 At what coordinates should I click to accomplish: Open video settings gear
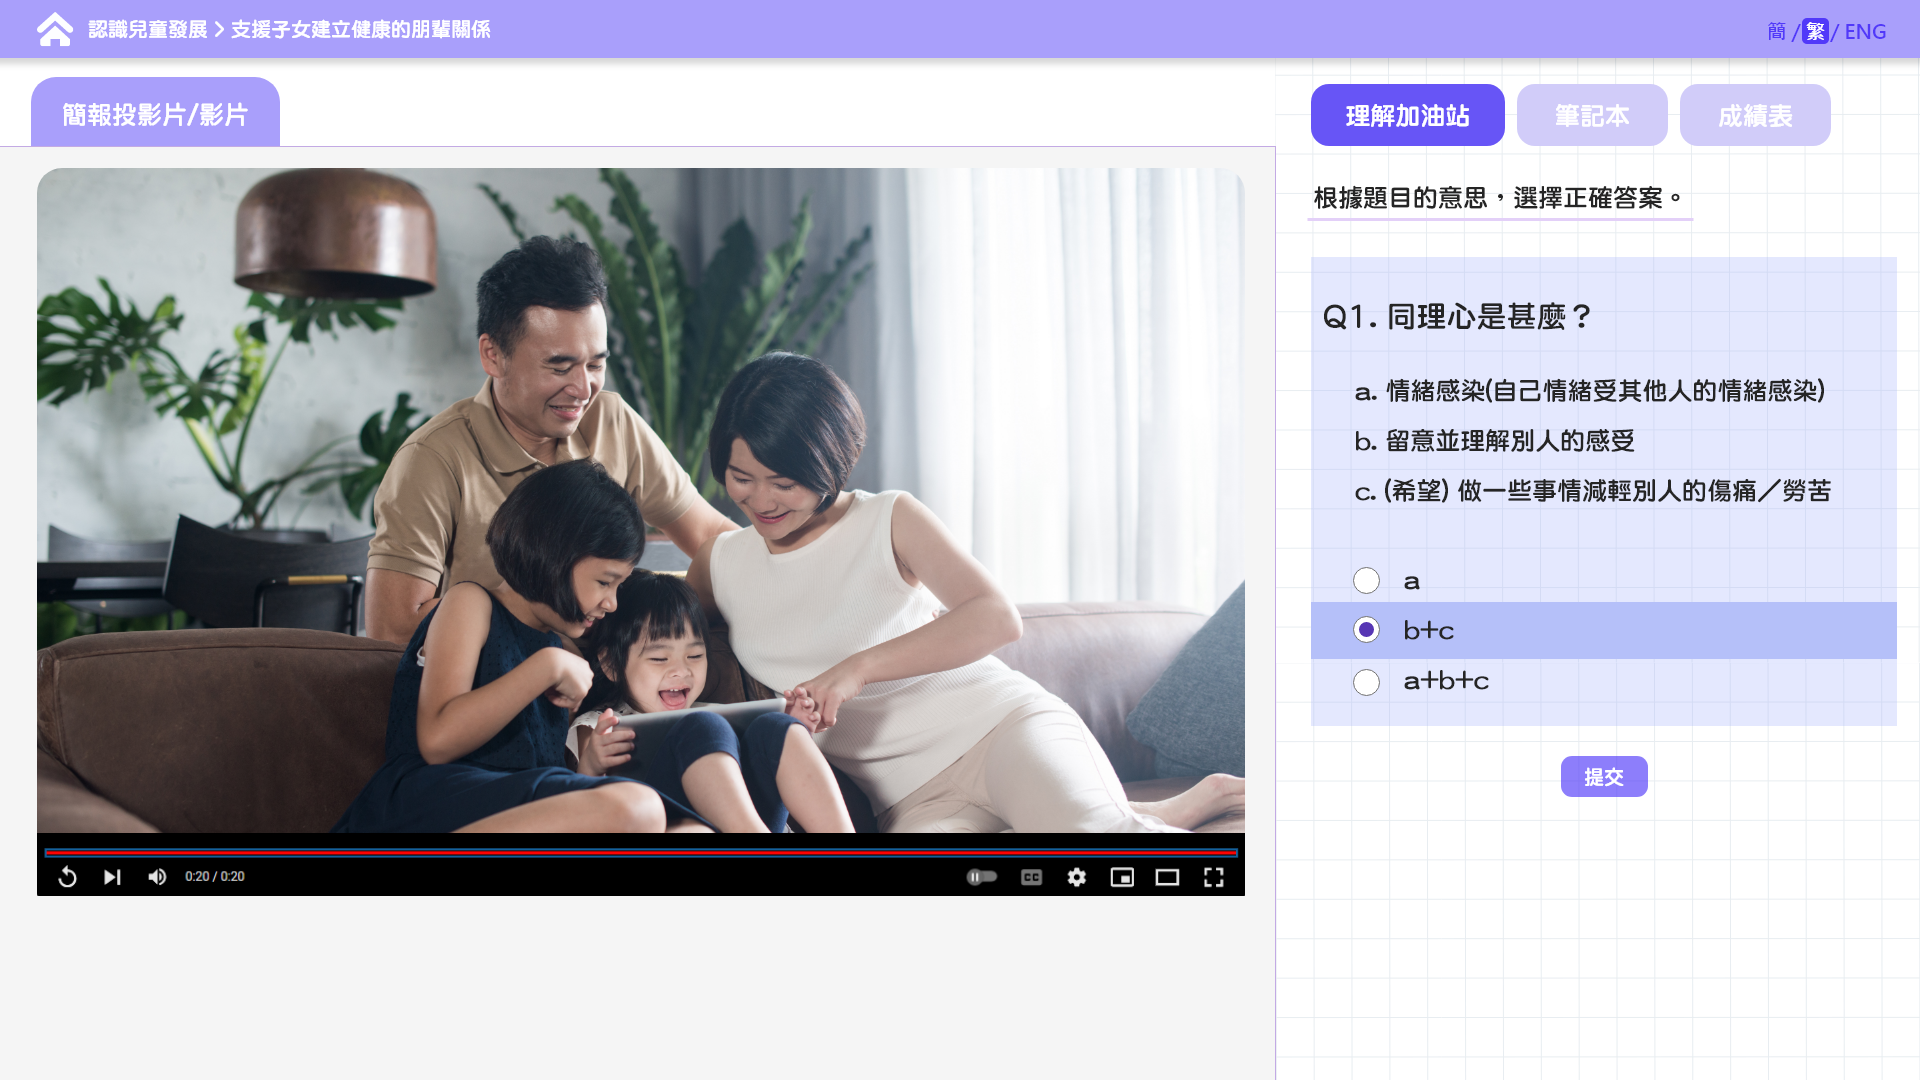tap(1076, 877)
